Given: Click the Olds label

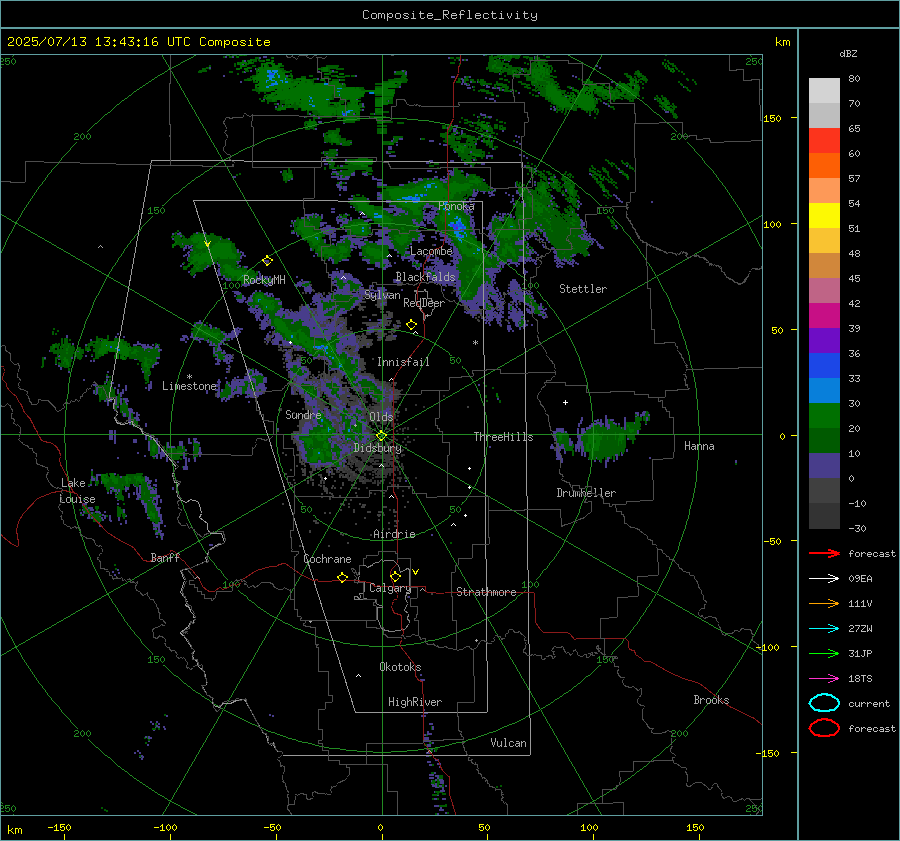Looking at the screenshot, I should (381, 416).
